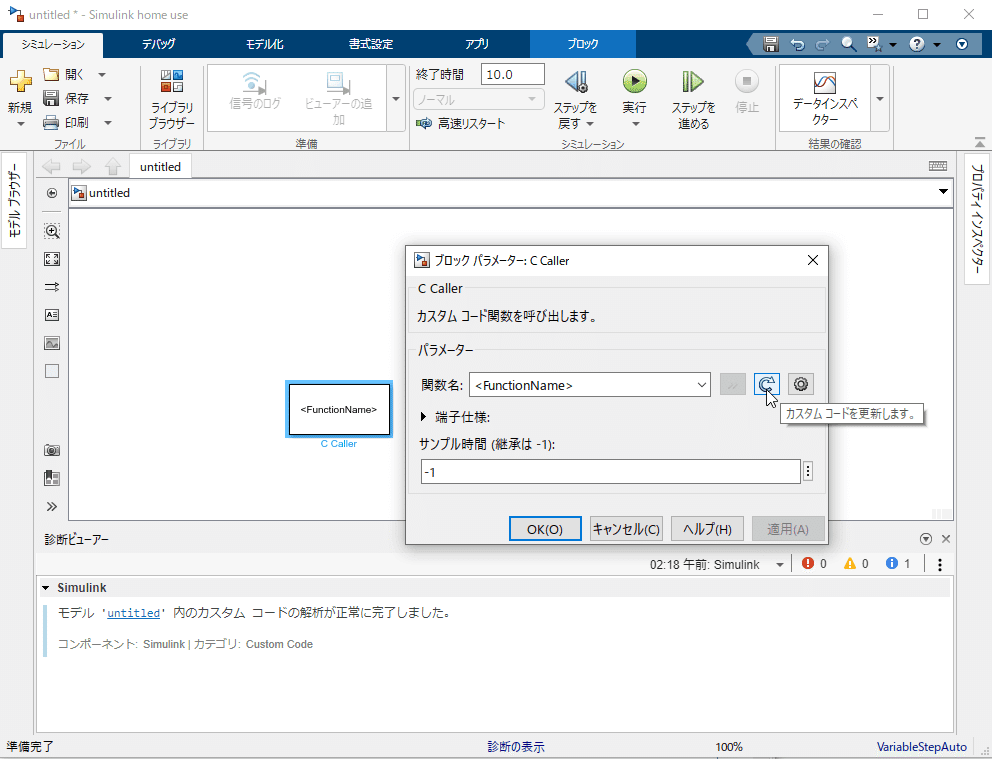
Task: Collapse the Simulink diagnostics group
Action: [46, 588]
